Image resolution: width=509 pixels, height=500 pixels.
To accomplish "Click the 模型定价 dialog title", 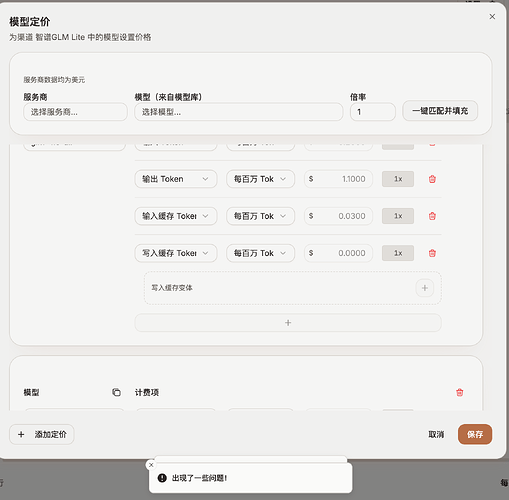I will coord(30,22).
